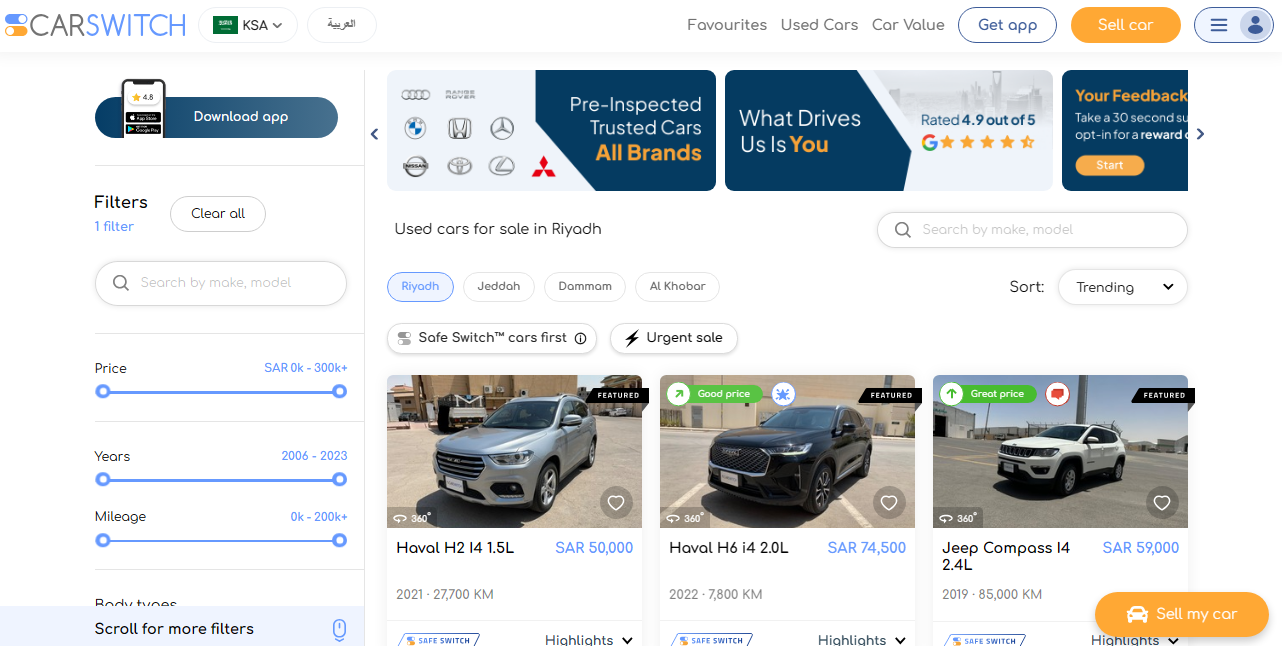Click the Download app button
This screenshot has height=646, width=1282.
point(217,117)
